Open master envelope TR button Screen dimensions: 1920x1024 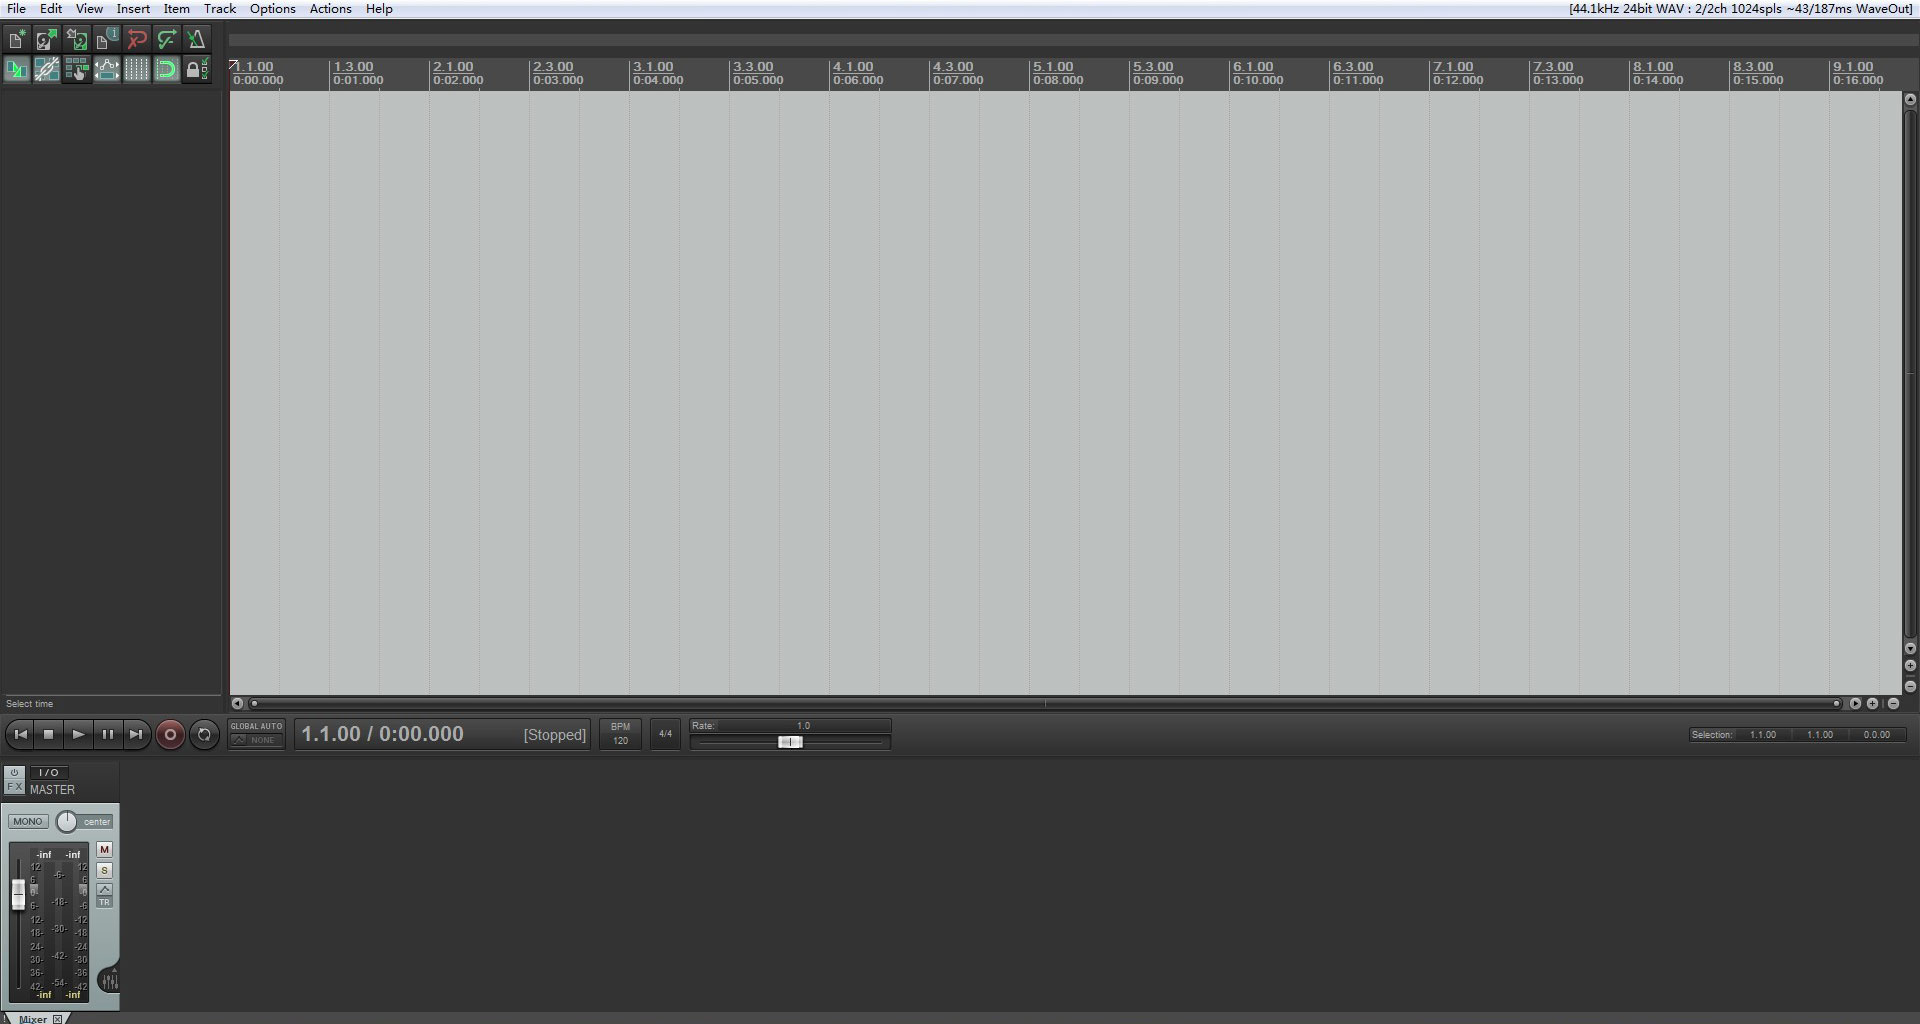pyautogui.click(x=104, y=895)
